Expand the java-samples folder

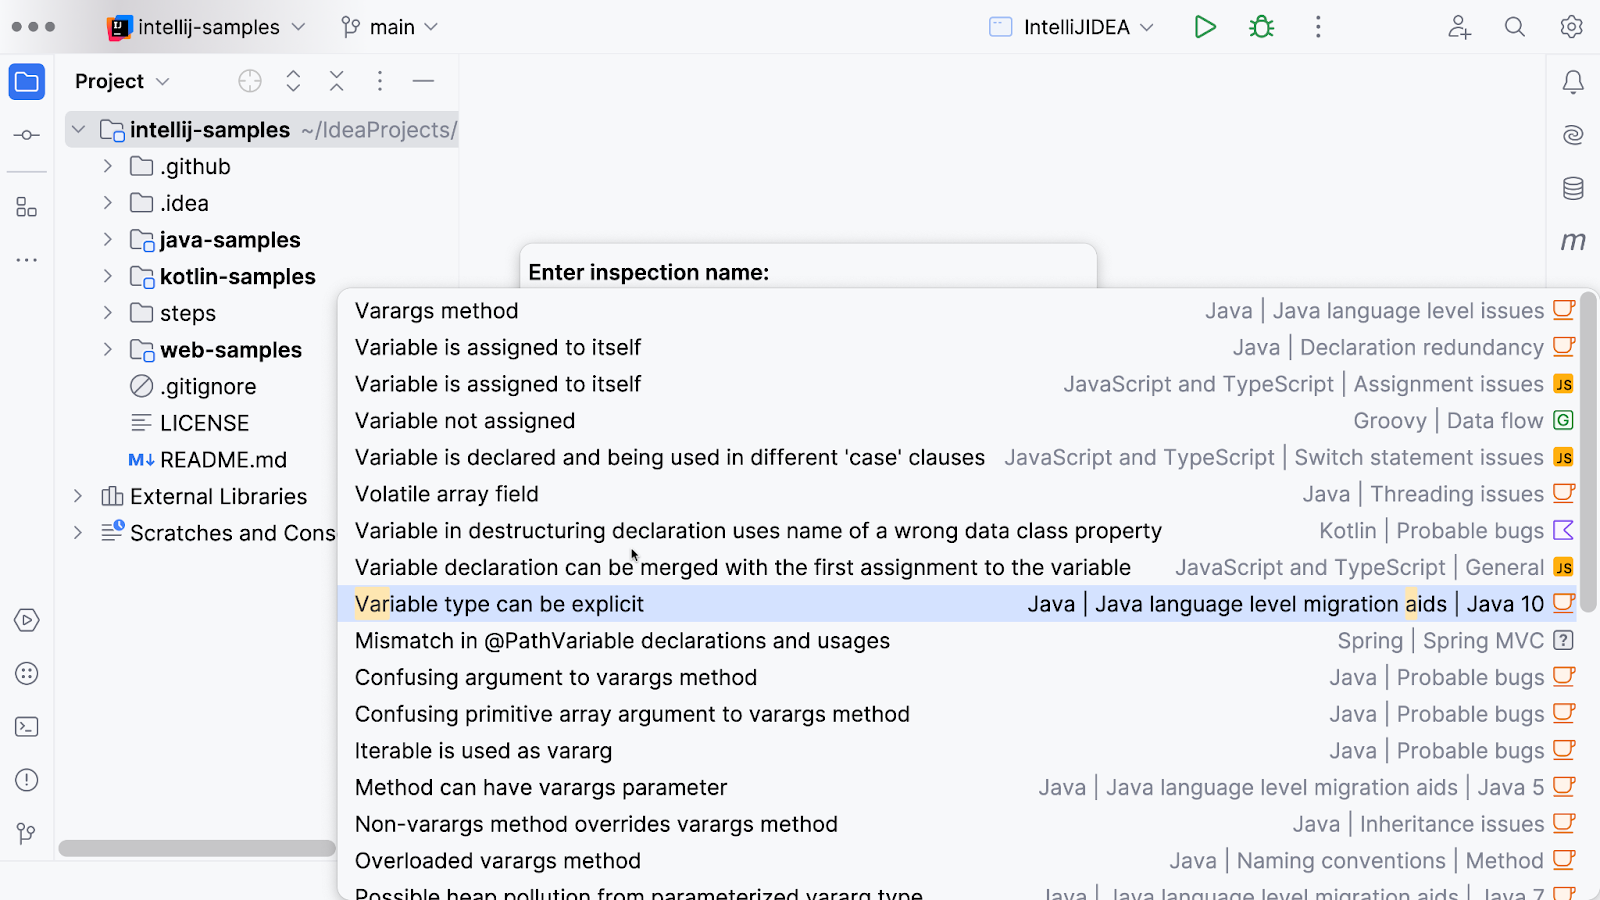(x=108, y=240)
